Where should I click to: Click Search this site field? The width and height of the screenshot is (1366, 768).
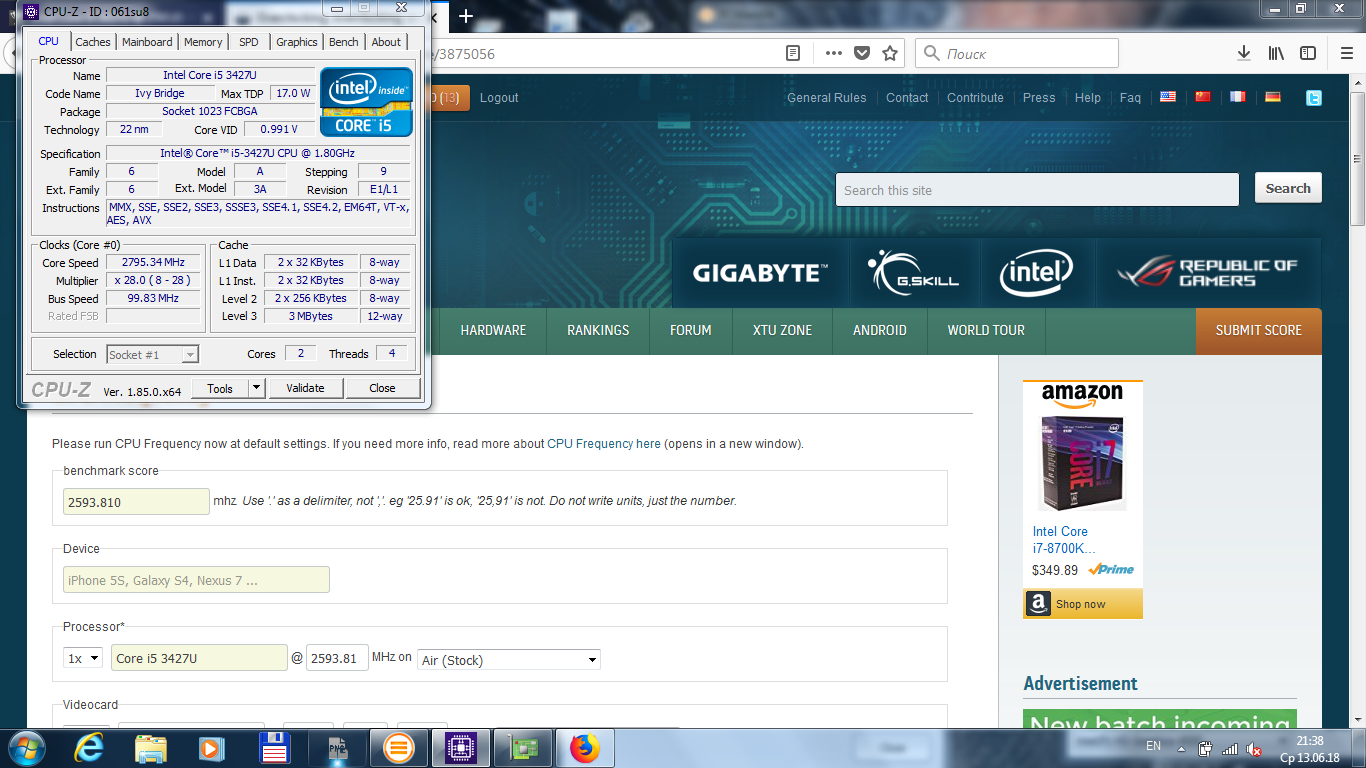pos(1037,189)
